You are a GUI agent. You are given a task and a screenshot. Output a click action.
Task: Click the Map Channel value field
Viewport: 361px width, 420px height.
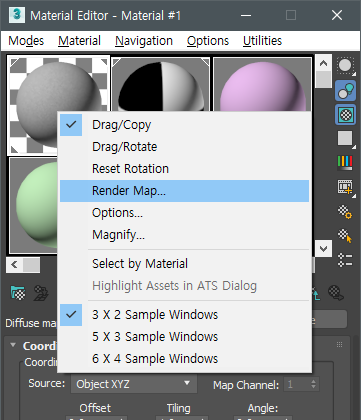(297, 384)
